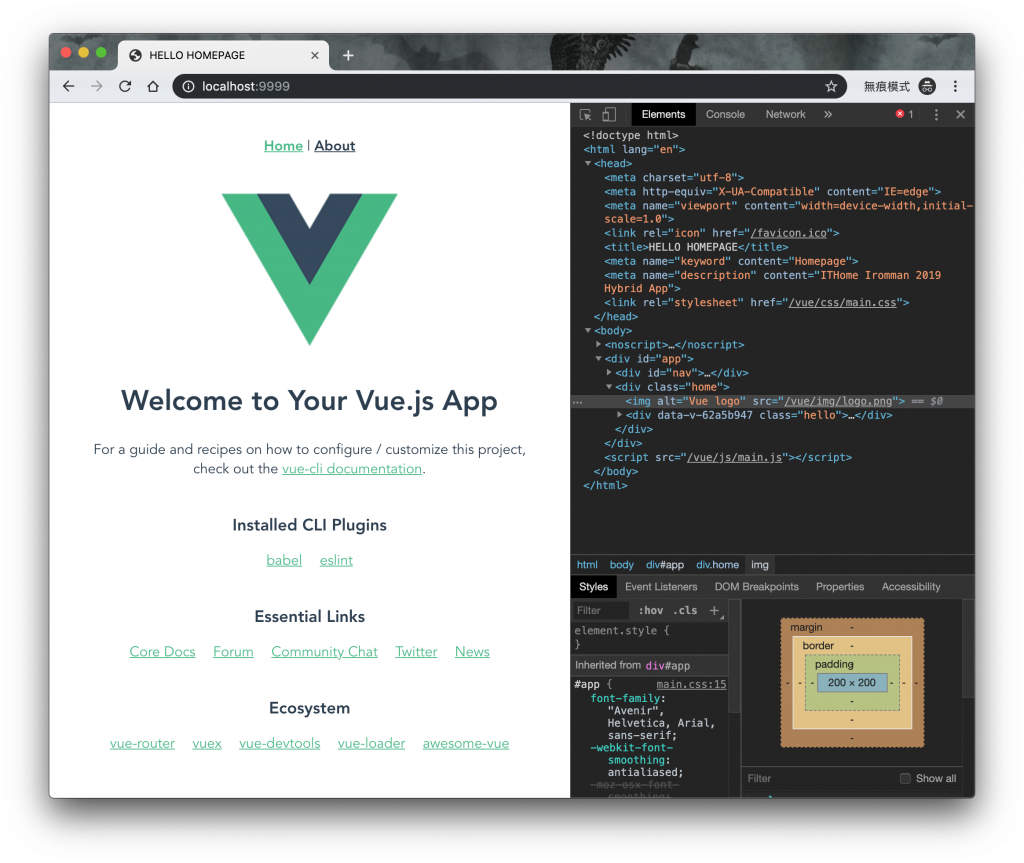Viewport: 1024px width, 863px height.
Task: Click the Home navigation link
Action: 283,146
